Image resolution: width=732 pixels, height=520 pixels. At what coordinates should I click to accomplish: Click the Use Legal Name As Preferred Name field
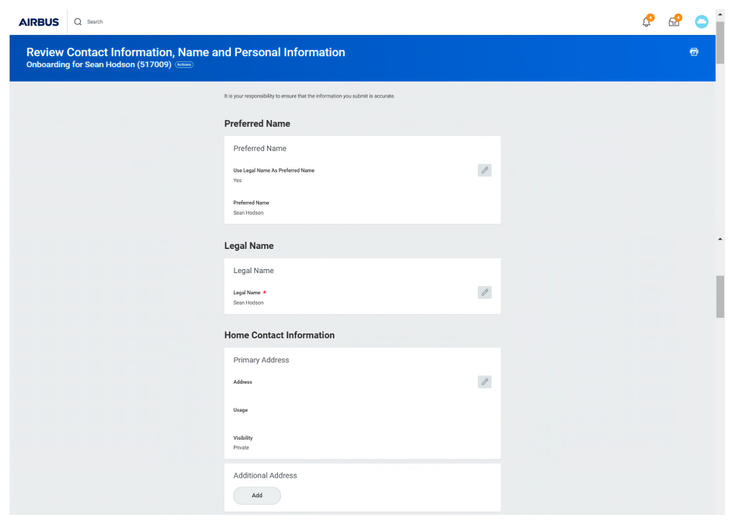click(273, 171)
